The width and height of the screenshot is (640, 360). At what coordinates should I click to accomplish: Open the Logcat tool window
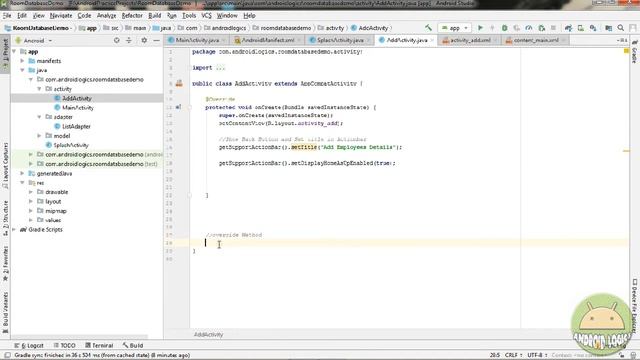(x=29, y=345)
